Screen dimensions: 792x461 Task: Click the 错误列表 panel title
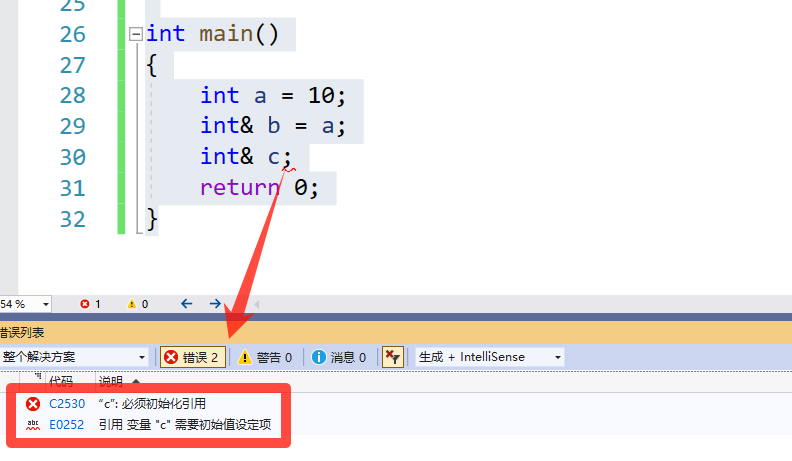[x=20, y=332]
